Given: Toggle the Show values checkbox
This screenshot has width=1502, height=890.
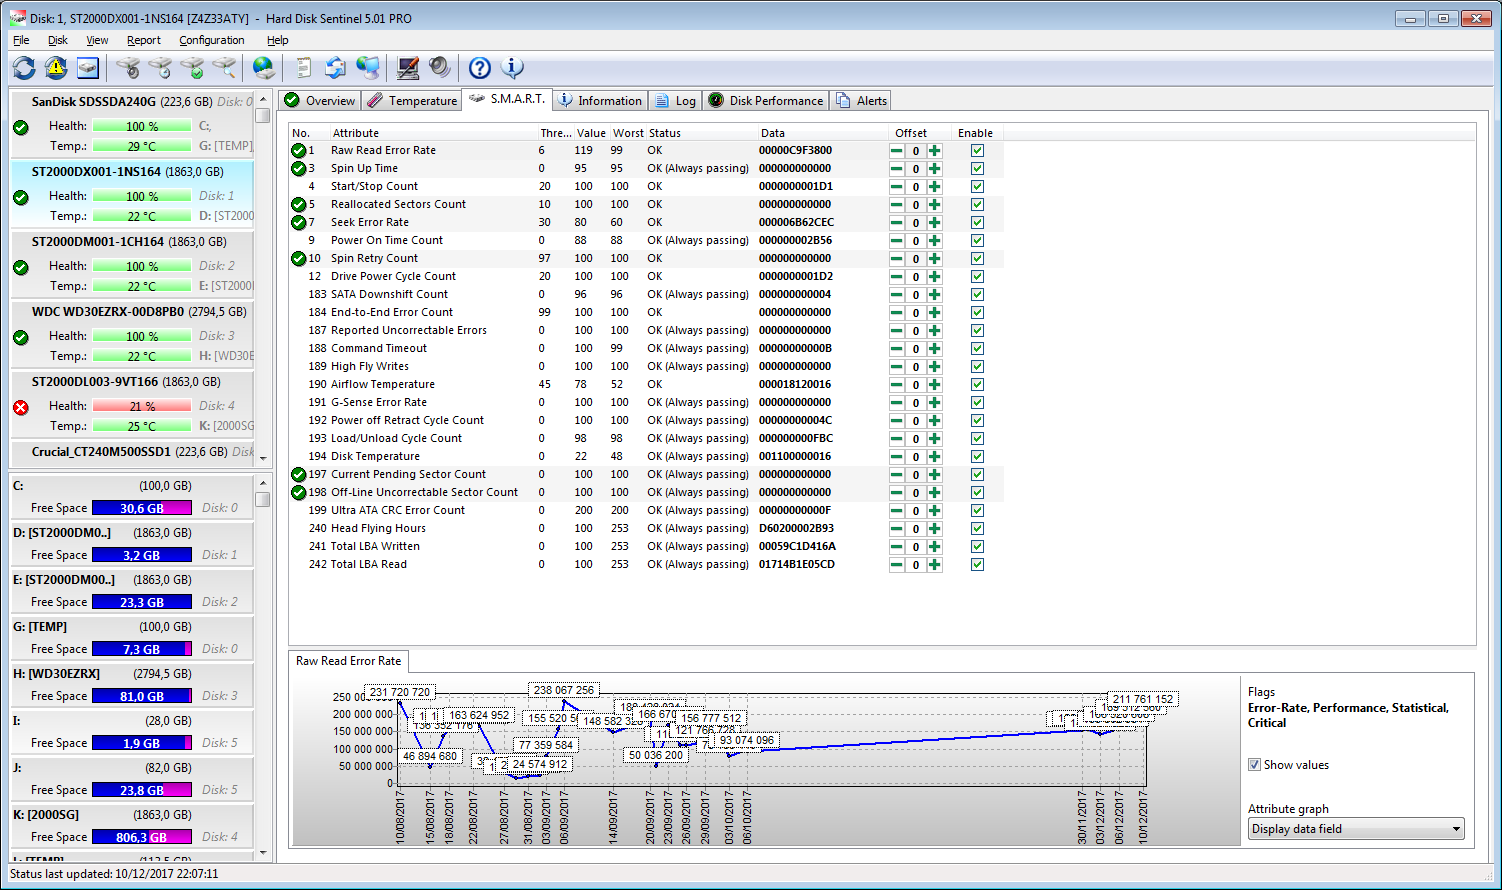Looking at the screenshot, I should point(1254,765).
